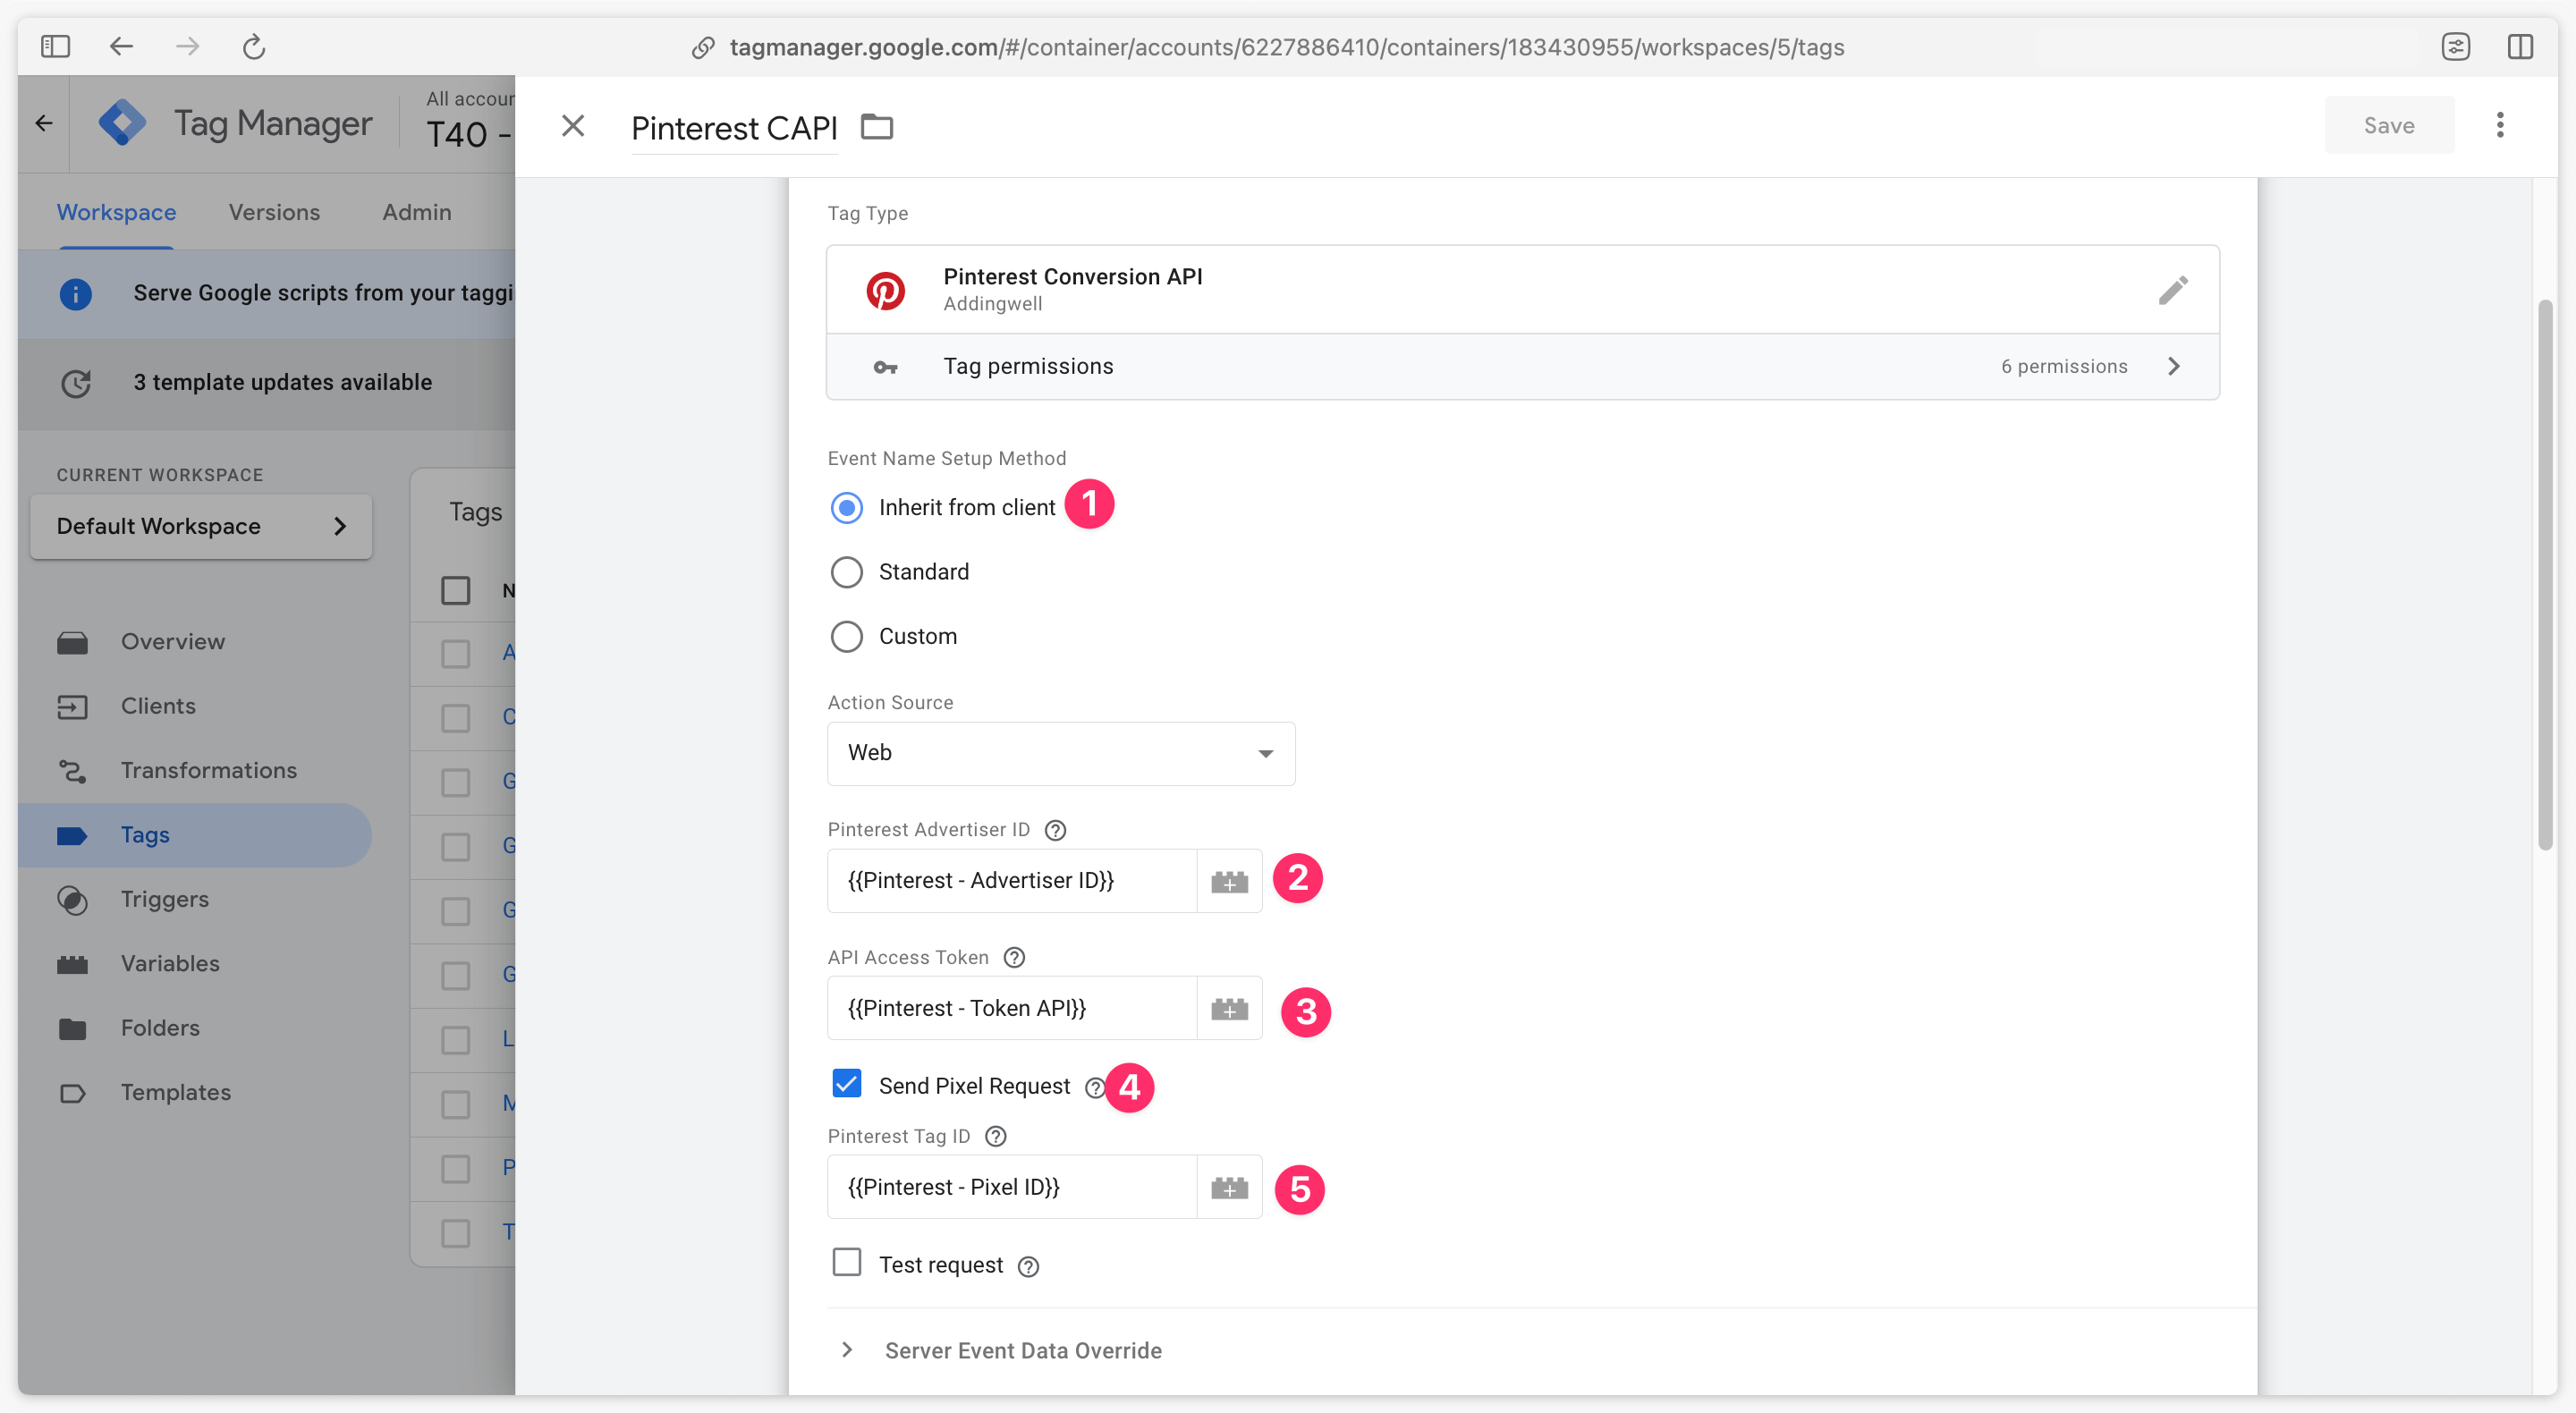Show help for Test request

pos(1028,1267)
